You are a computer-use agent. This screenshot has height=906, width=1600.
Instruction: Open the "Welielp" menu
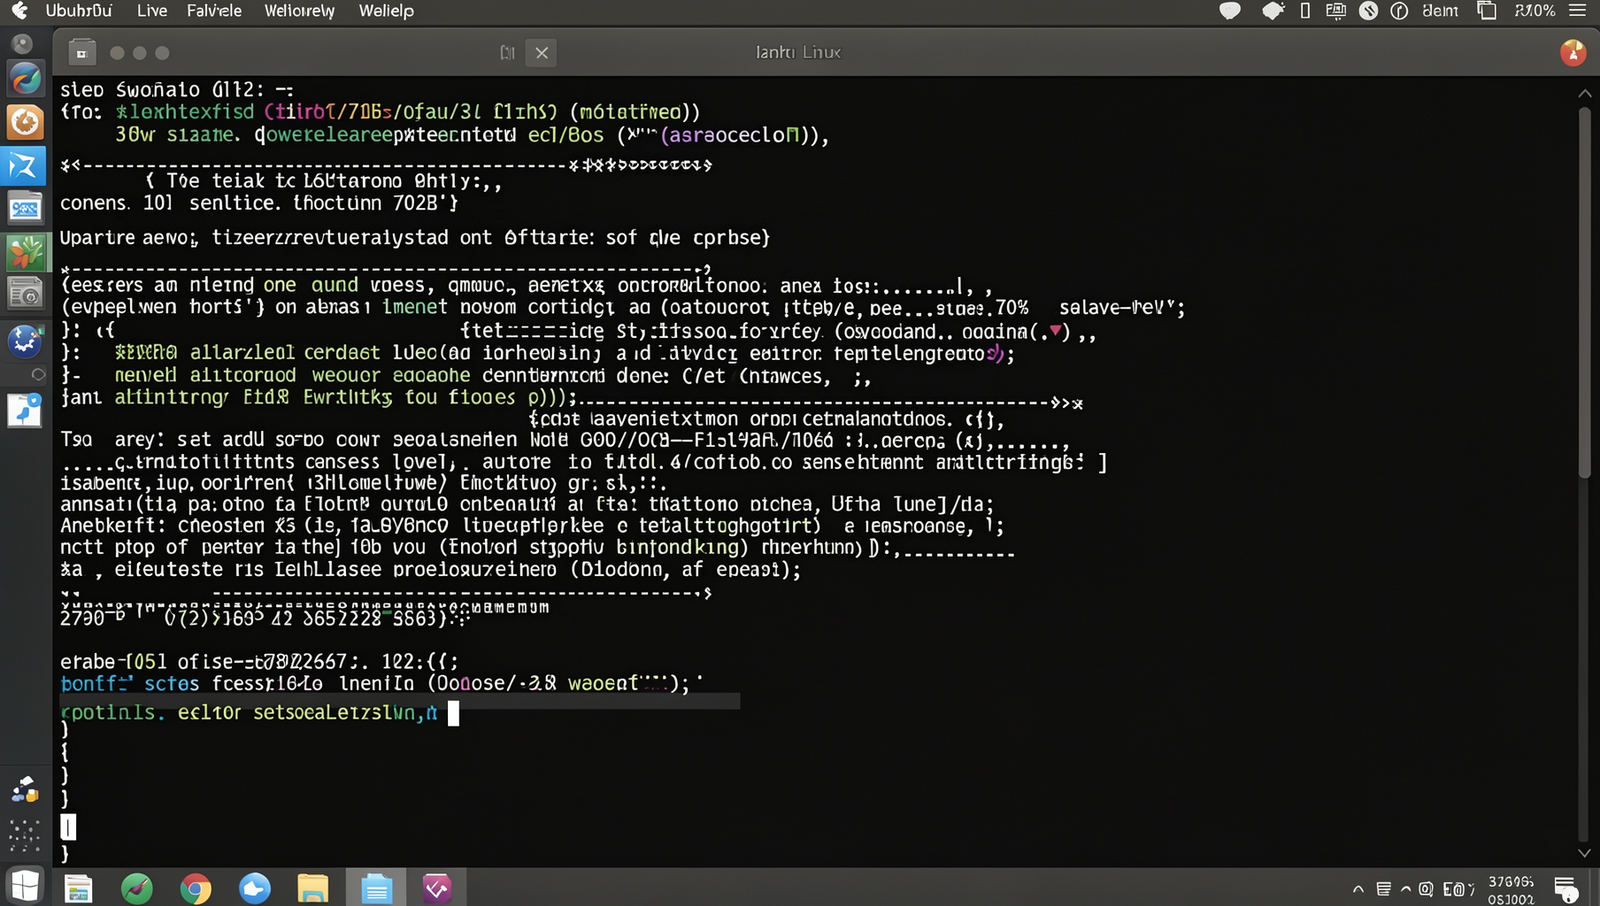point(386,11)
